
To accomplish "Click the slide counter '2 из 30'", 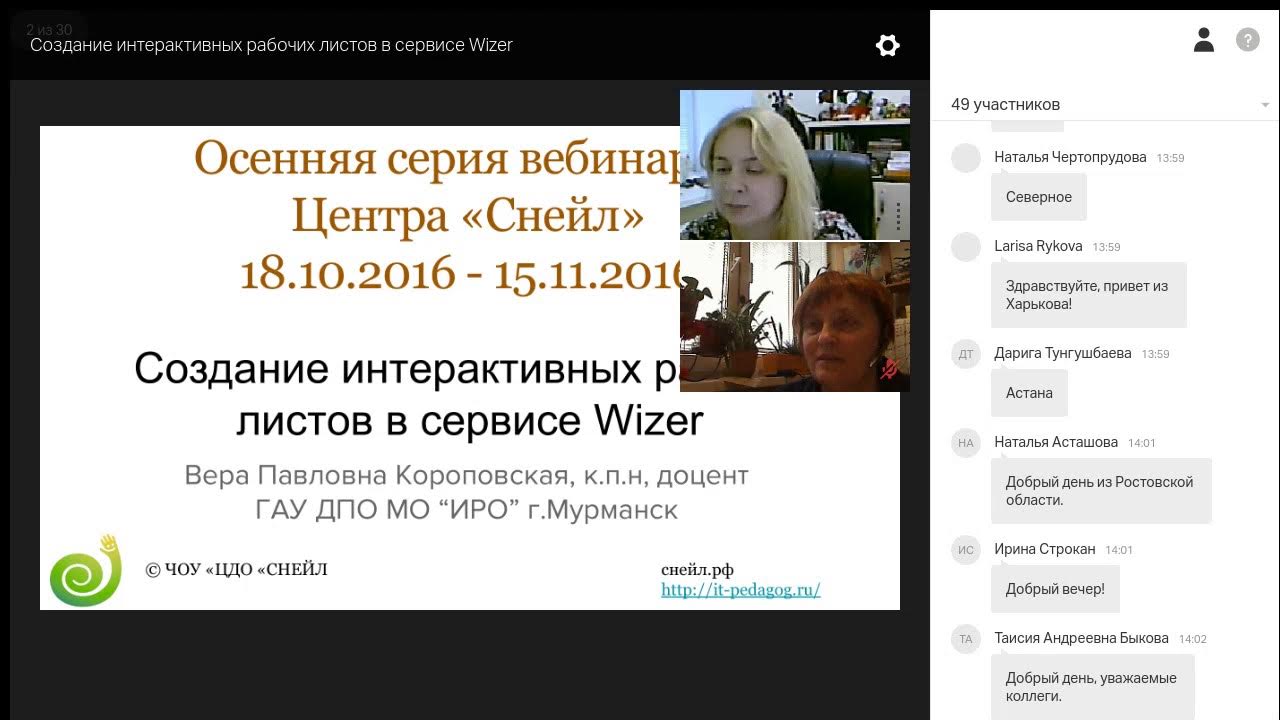I will [x=49, y=30].
